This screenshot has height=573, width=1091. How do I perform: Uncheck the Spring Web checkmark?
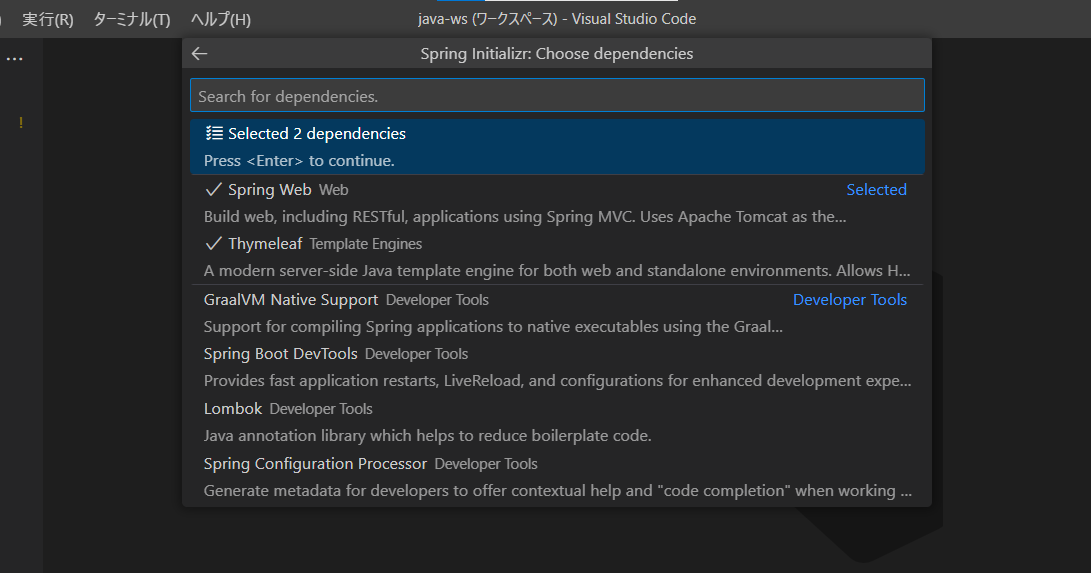213,189
